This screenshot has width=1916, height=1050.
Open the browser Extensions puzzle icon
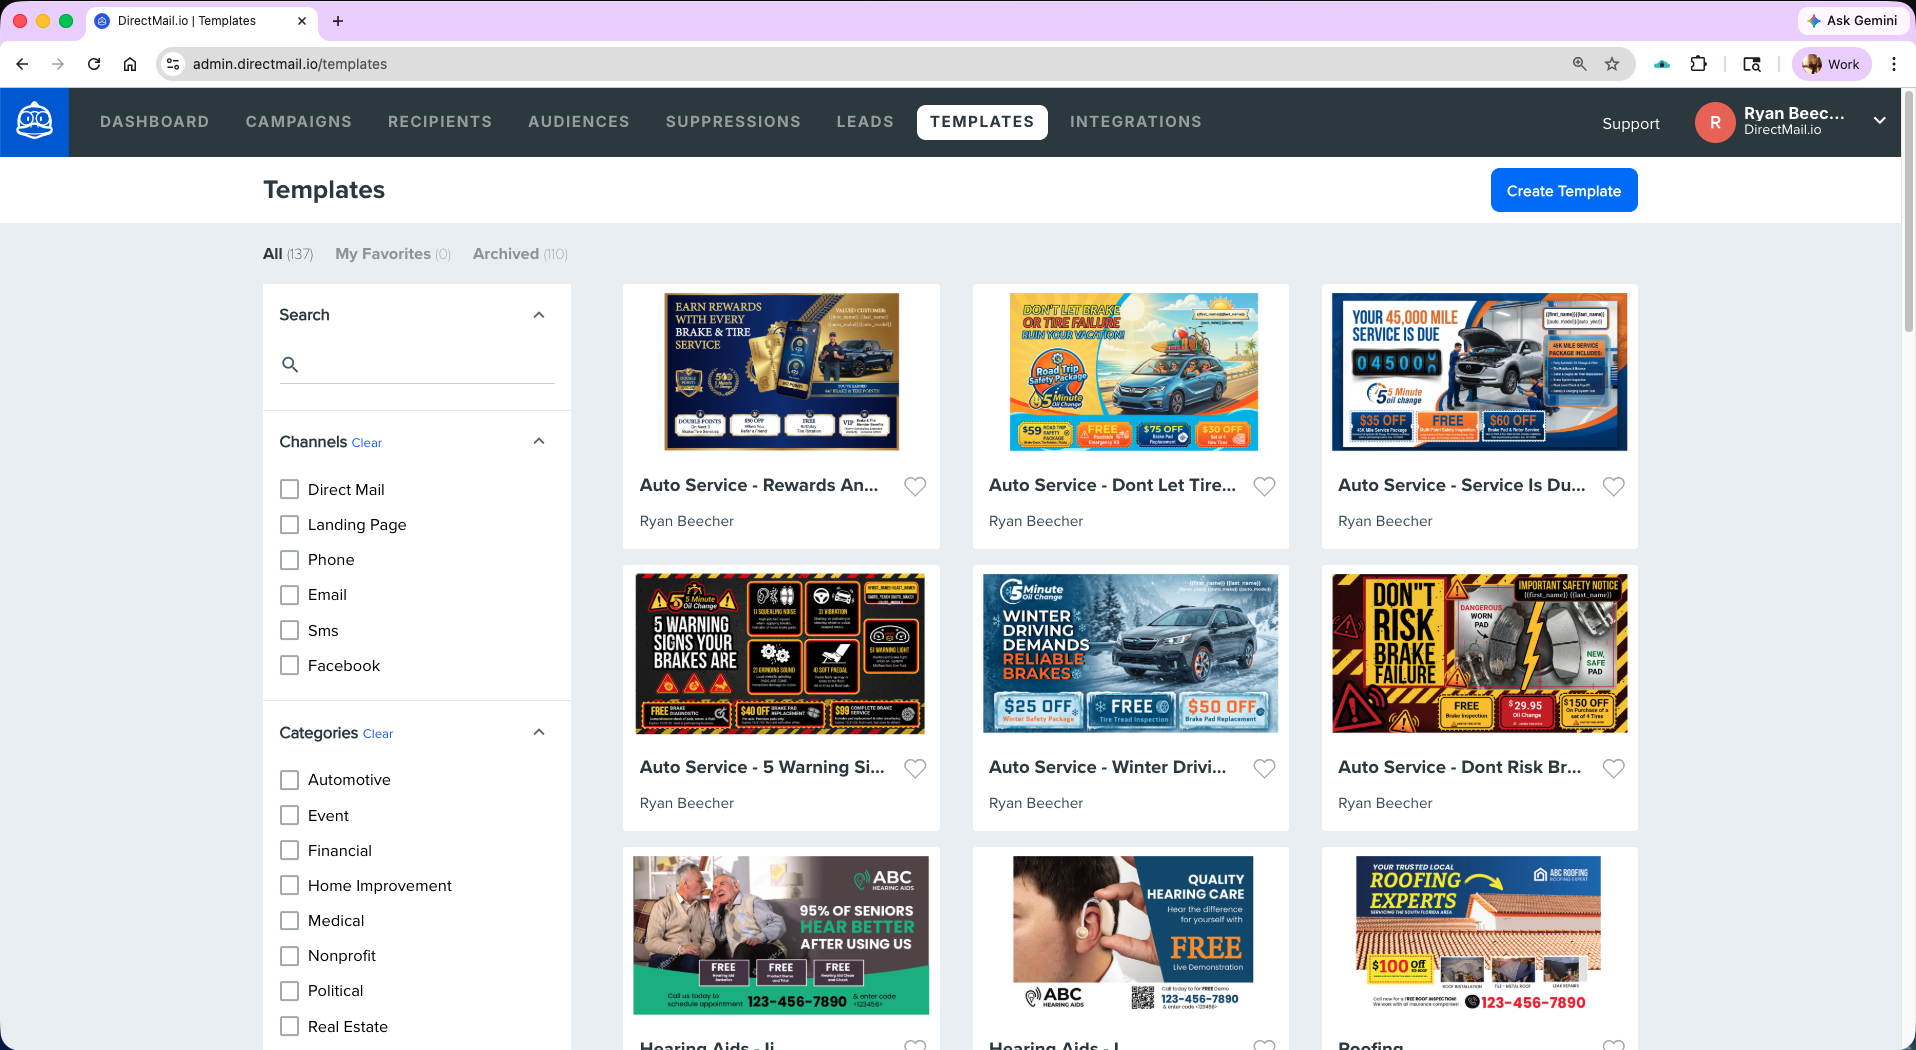click(x=1698, y=64)
